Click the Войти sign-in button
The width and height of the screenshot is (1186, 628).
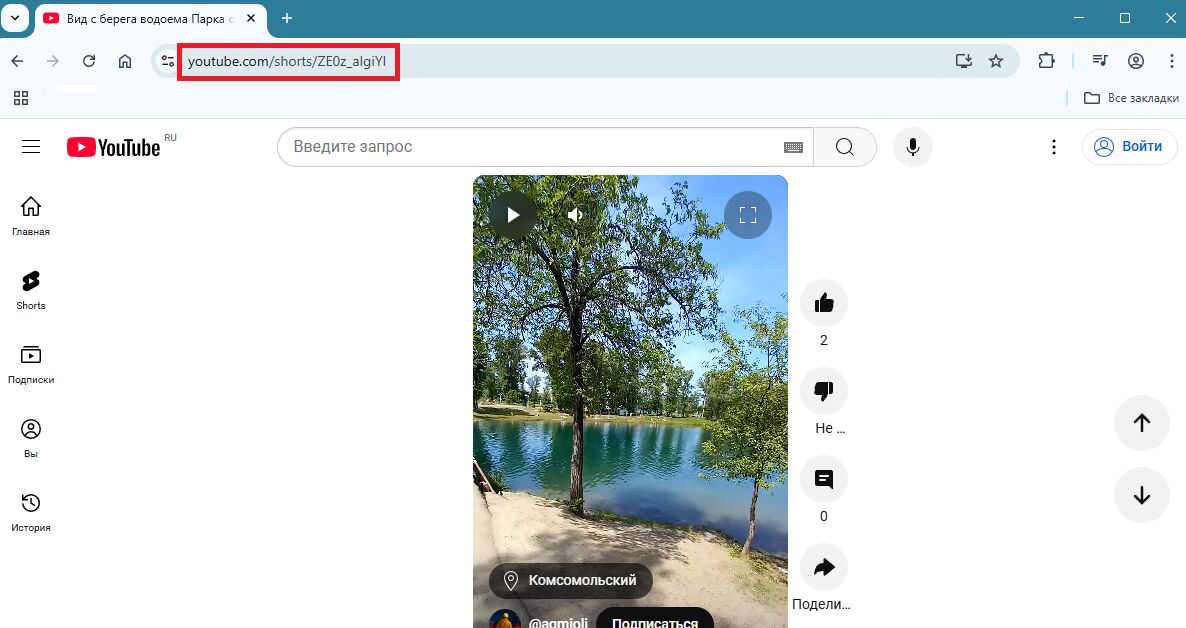(1129, 147)
